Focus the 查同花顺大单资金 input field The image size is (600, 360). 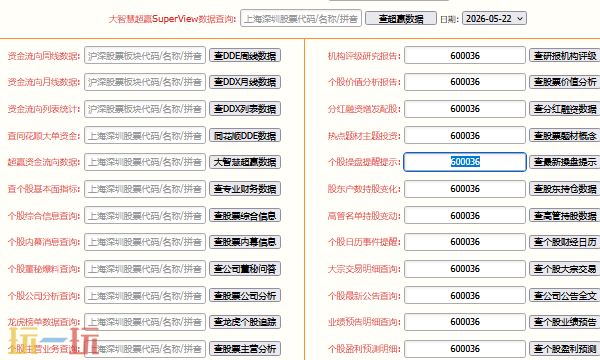(145, 136)
